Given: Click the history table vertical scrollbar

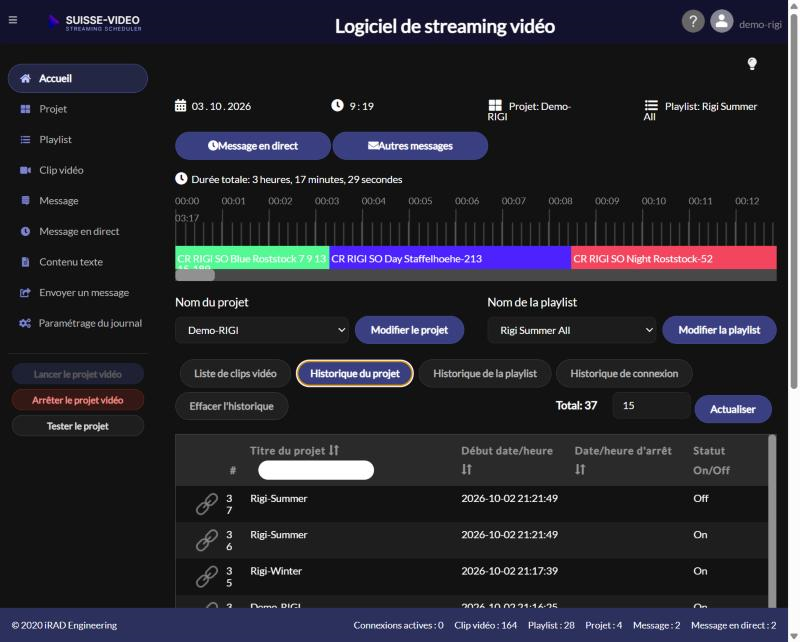Looking at the screenshot, I should [772, 521].
